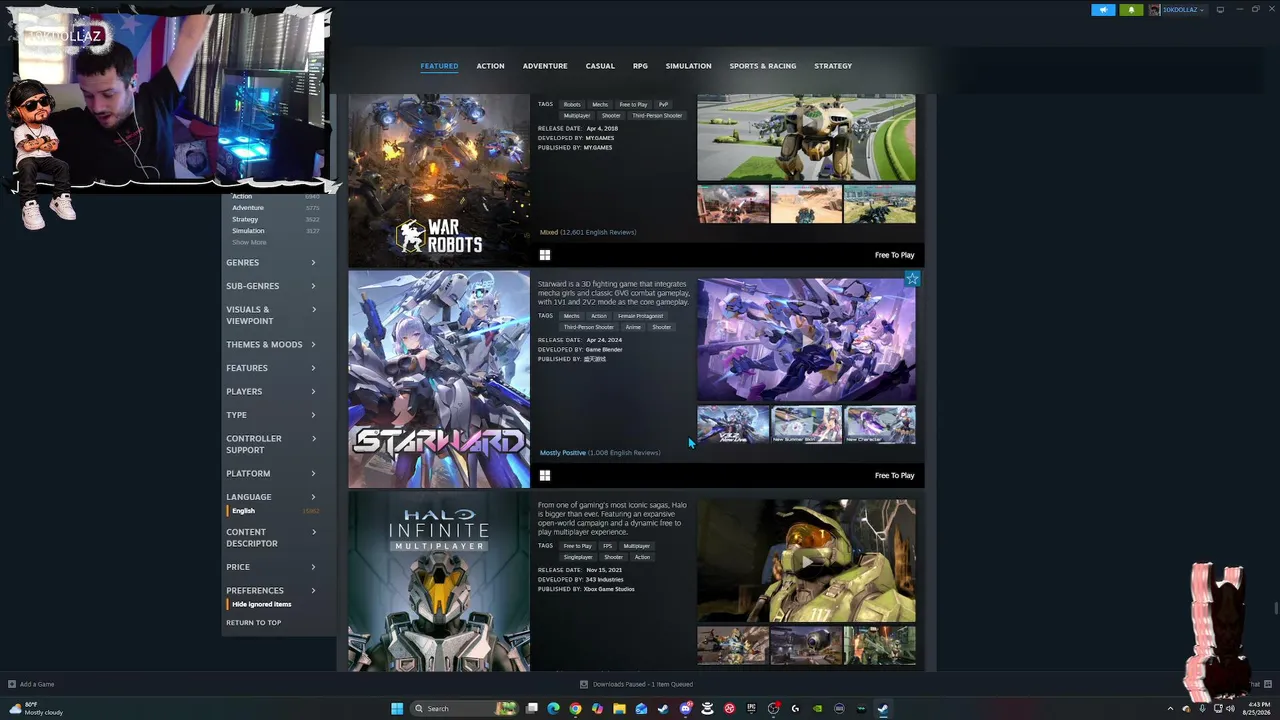Image resolution: width=1280 pixels, height=720 pixels.
Task: Expand the Visuals & Viewpoint filter
Action: point(271,315)
